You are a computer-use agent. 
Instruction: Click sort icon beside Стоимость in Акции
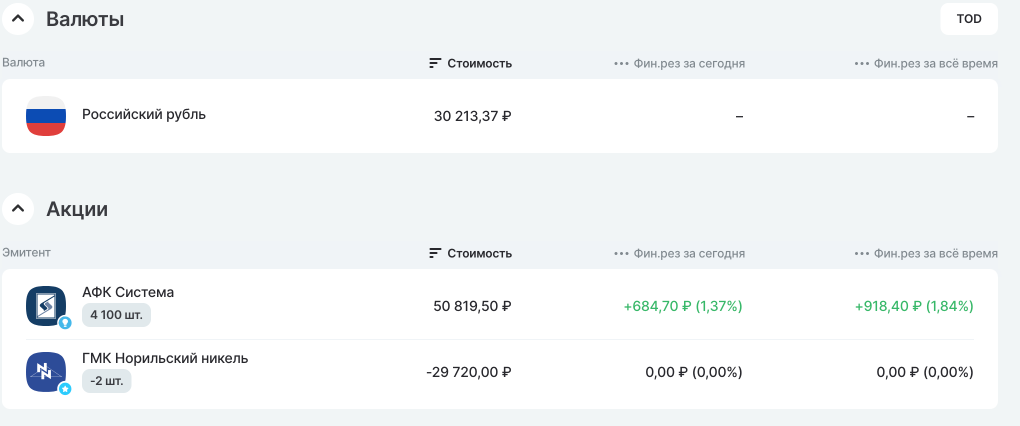point(435,253)
